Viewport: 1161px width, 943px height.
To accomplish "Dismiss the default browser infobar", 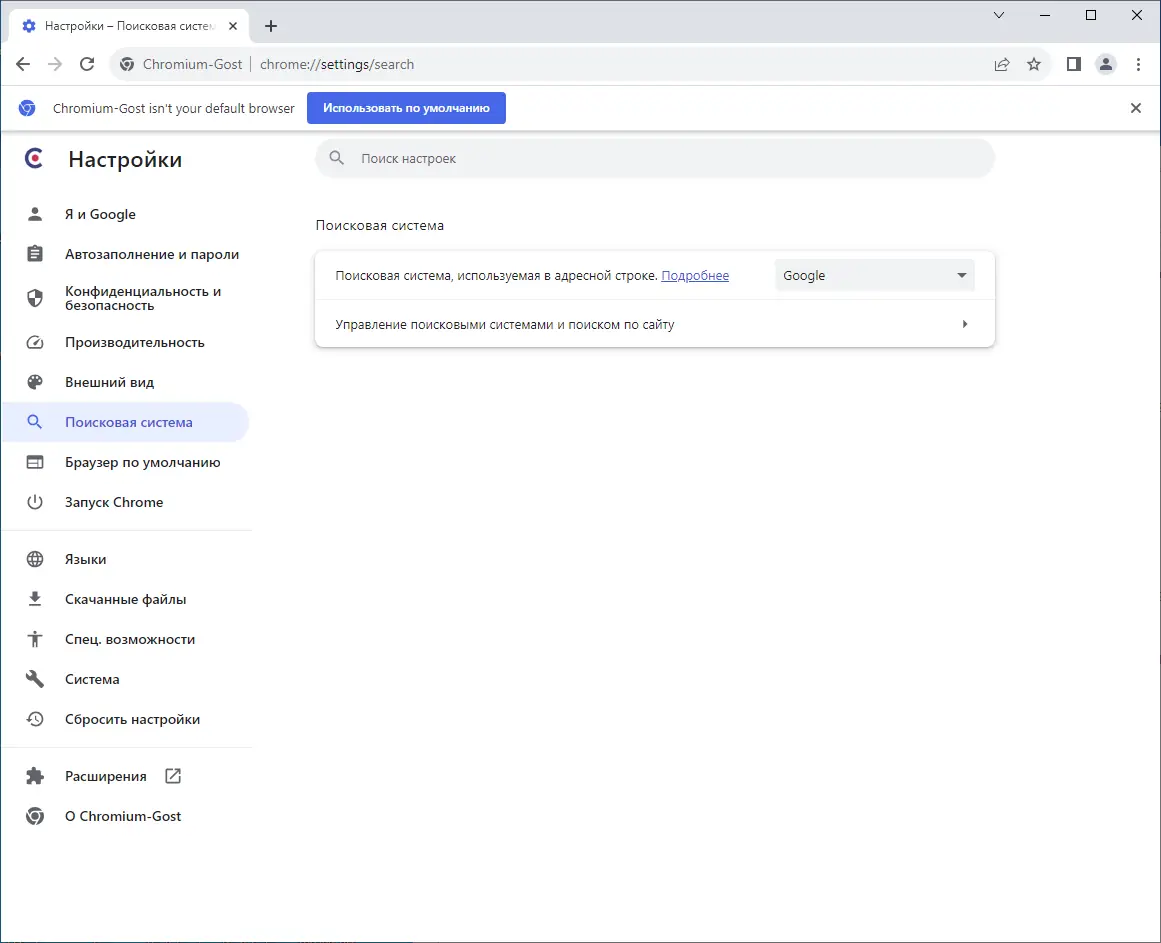I will [x=1136, y=108].
